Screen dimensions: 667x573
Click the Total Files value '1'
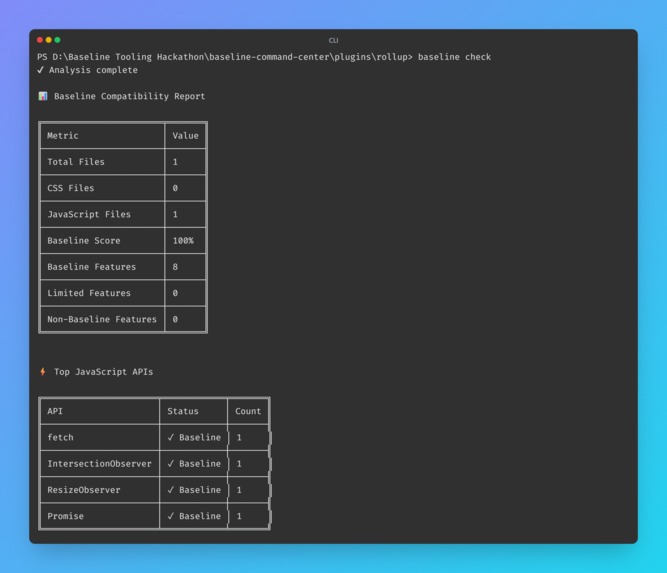pos(175,162)
